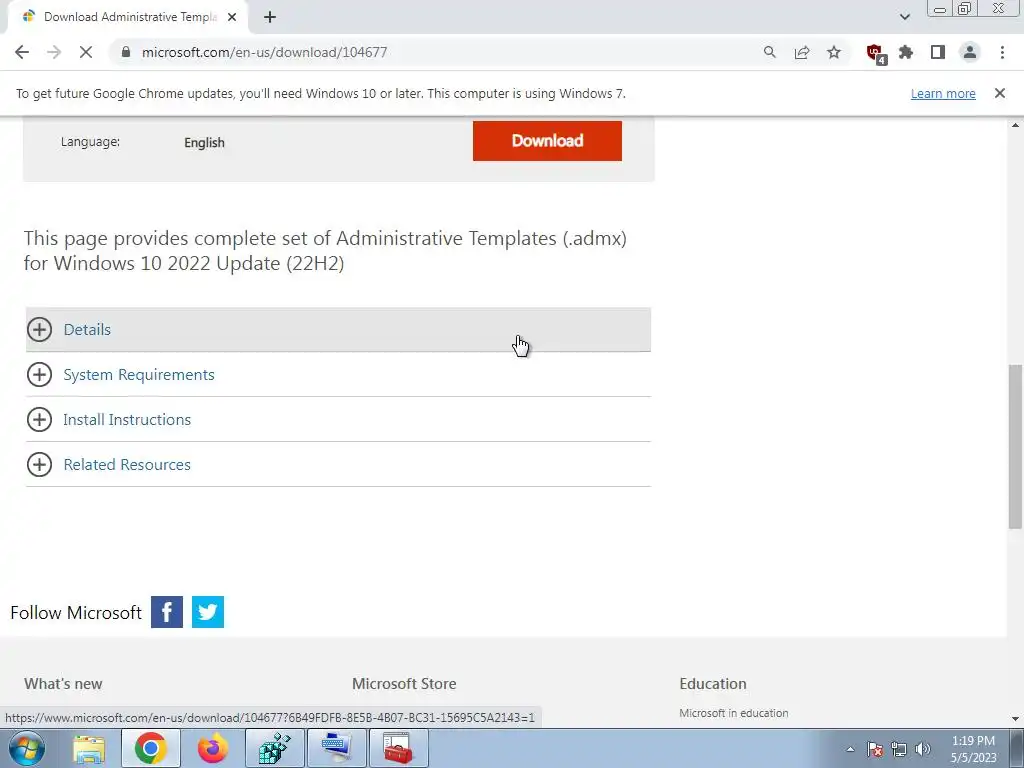Expand System Requirements
The image size is (1024, 768).
338,374
